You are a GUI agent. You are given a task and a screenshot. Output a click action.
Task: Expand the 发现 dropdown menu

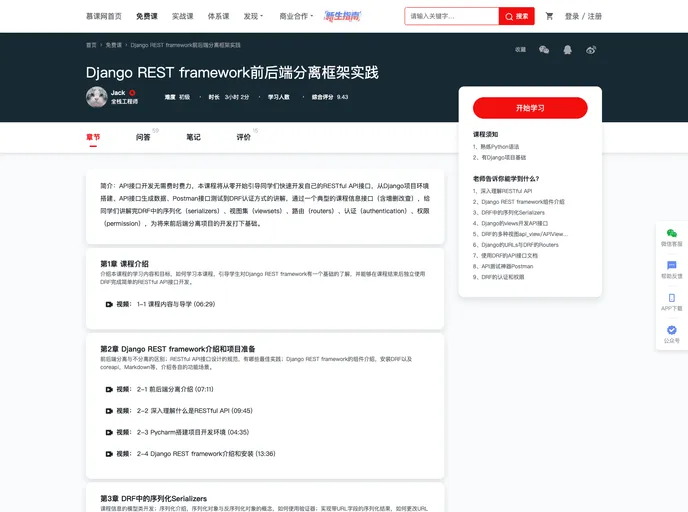pyautogui.click(x=254, y=16)
